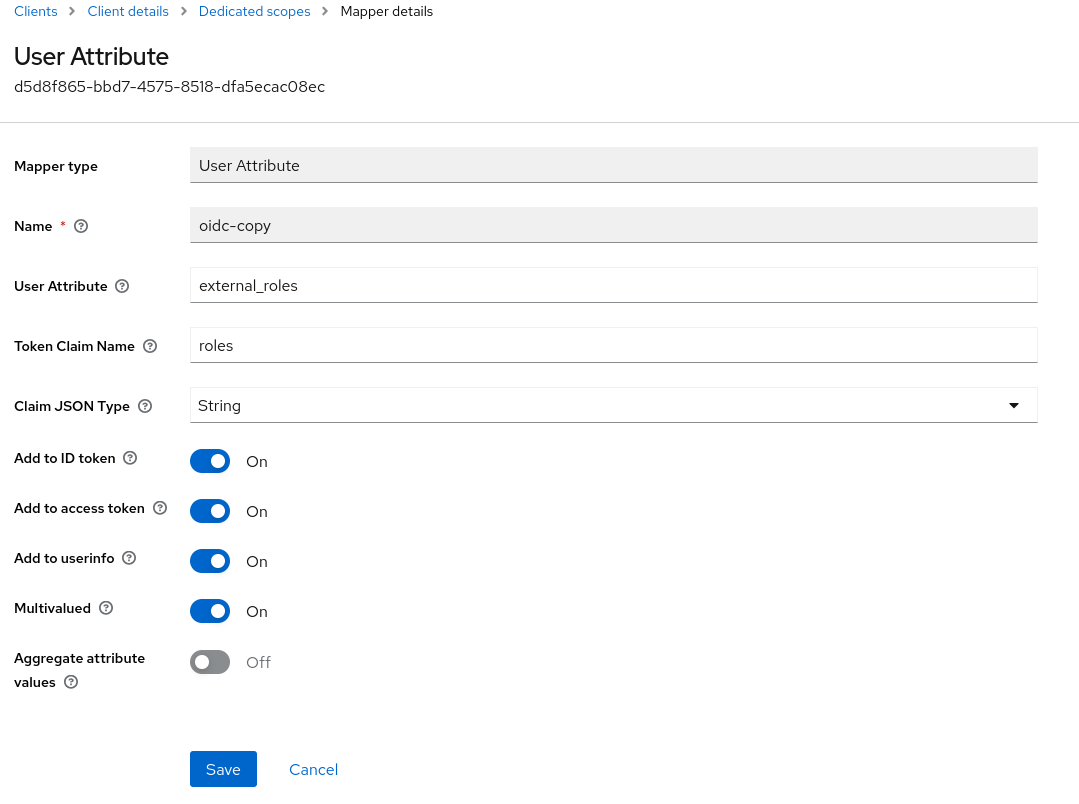This screenshot has width=1079, height=804.
Task: View help for Aggregate attribute values
Action: pyautogui.click(x=70, y=682)
